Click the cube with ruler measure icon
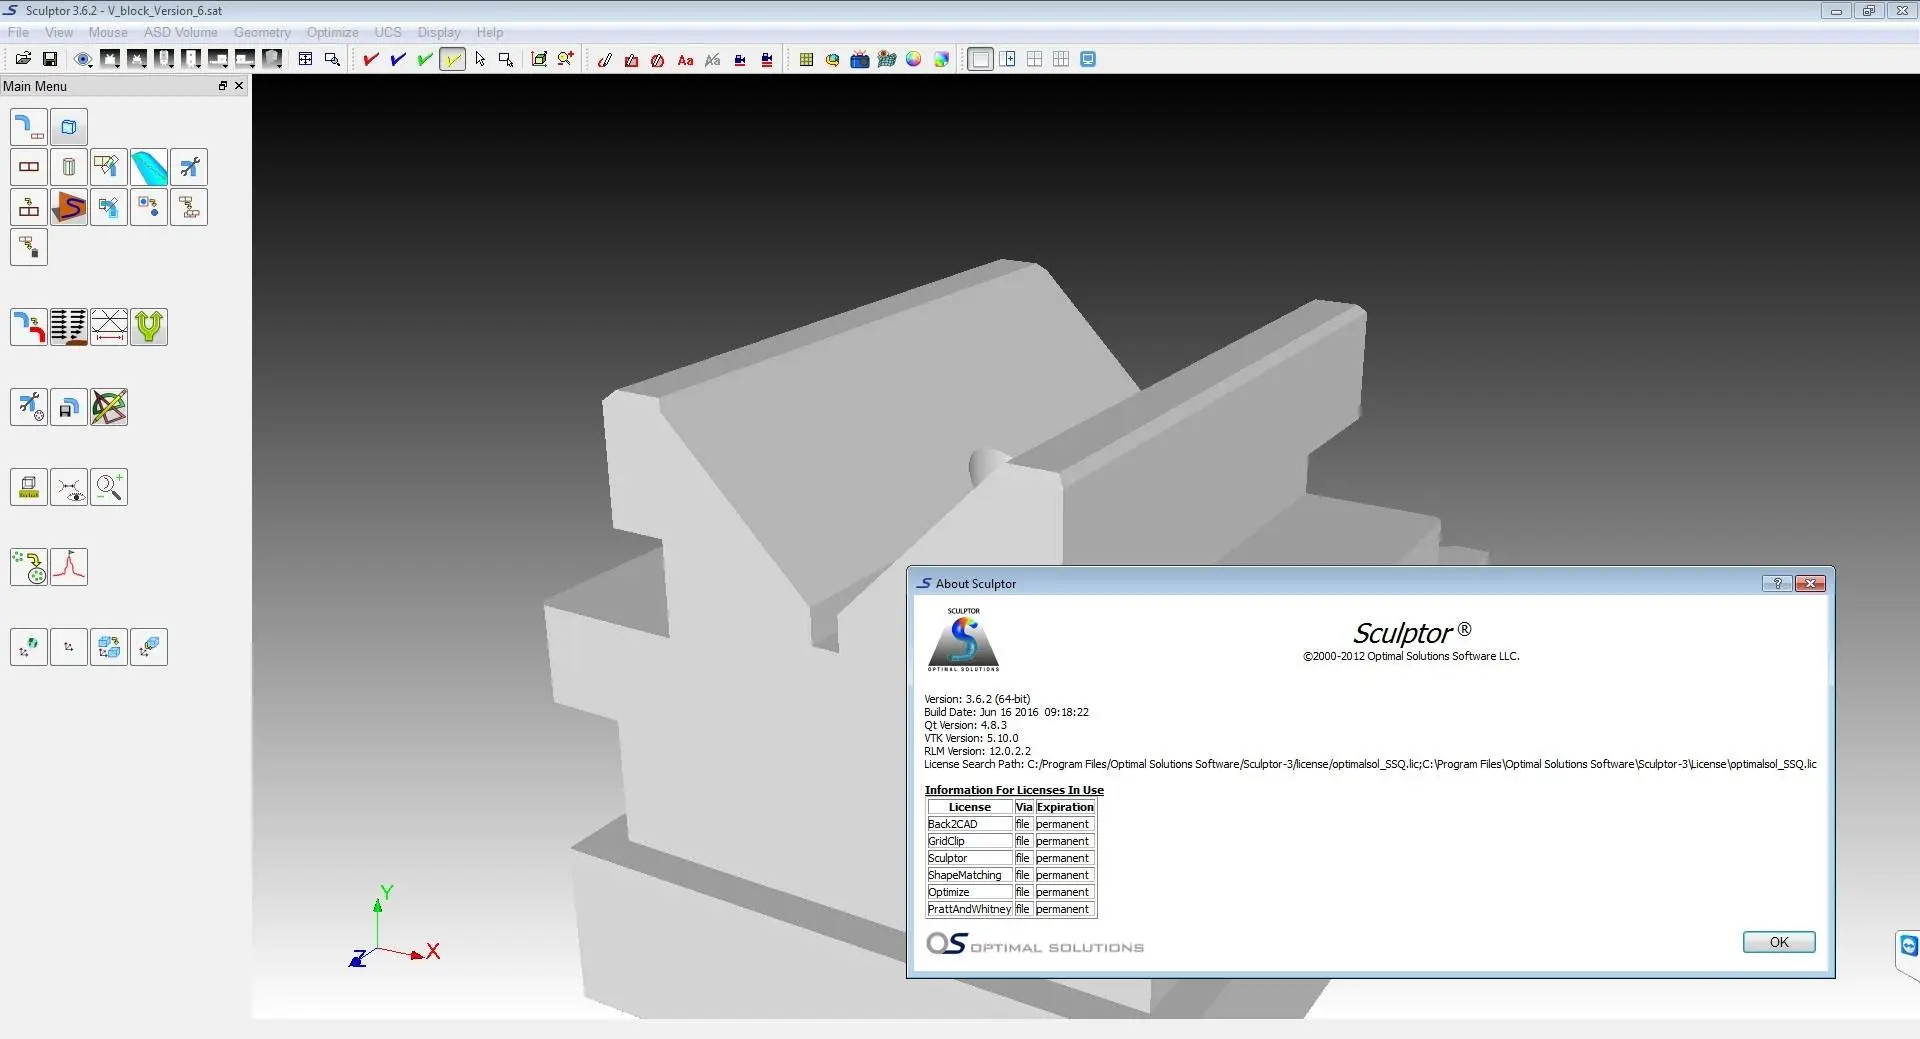This screenshot has width=1920, height=1039. (x=29, y=487)
